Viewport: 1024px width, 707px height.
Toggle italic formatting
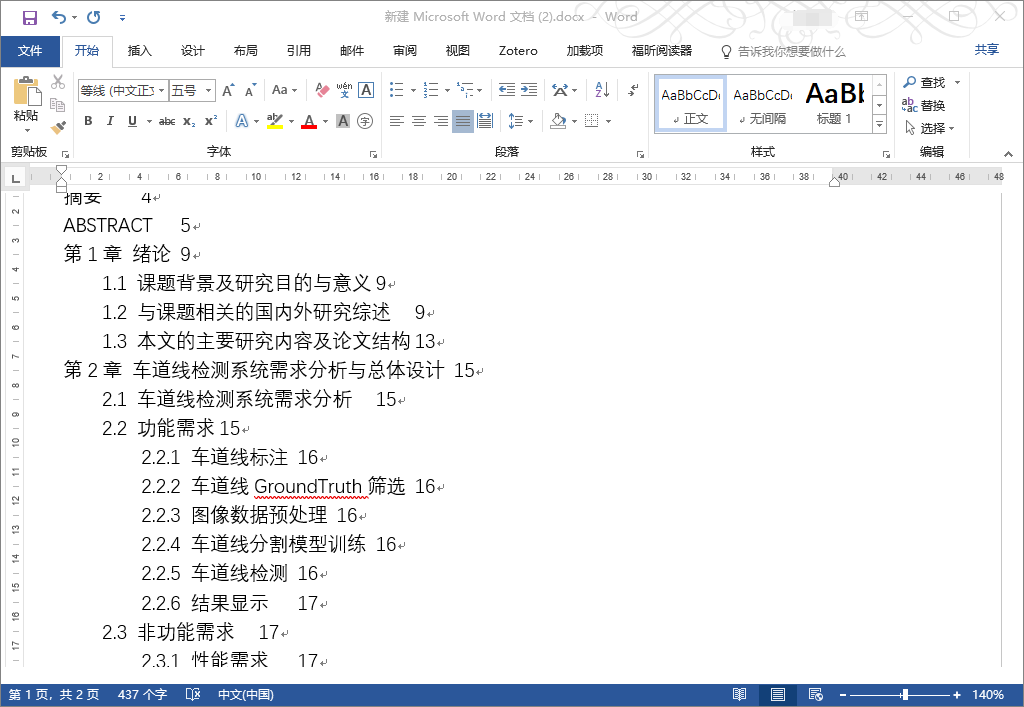pos(110,121)
